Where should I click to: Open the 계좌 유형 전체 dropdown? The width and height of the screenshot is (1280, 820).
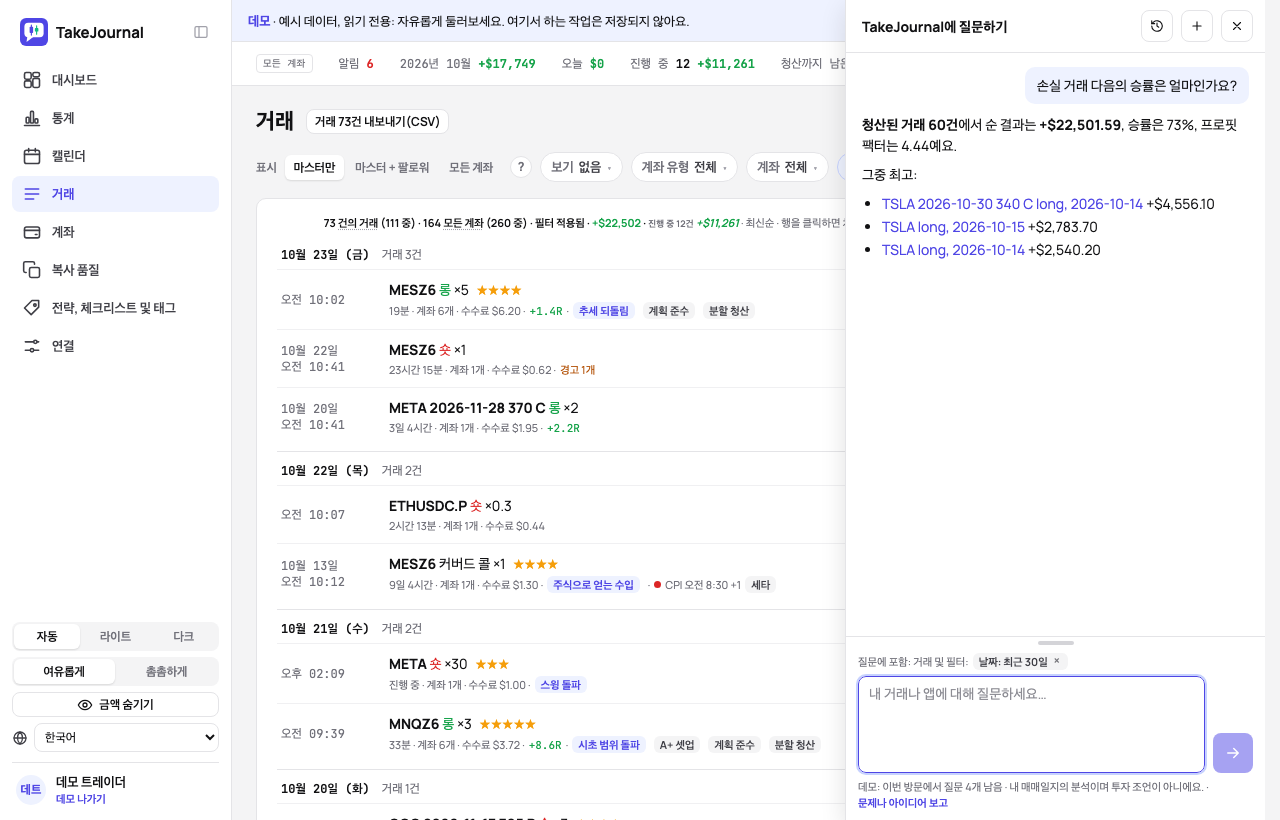(684, 167)
